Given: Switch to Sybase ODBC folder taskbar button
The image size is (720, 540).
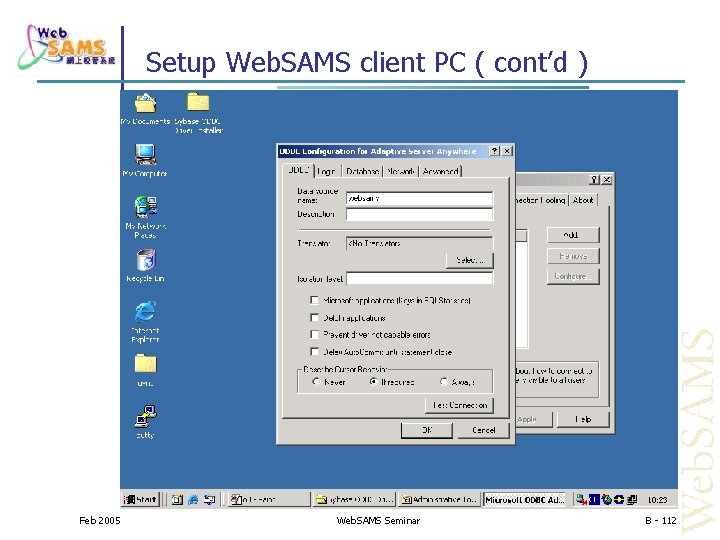Looking at the screenshot, I should (354, 500).
